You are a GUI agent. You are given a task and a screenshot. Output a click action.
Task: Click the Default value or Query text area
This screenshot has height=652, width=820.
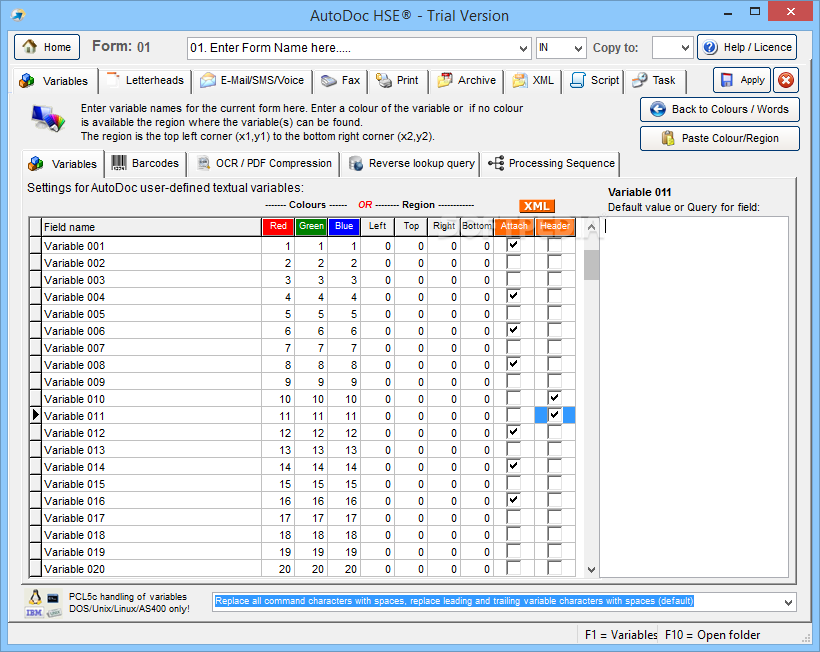[694, 397]
